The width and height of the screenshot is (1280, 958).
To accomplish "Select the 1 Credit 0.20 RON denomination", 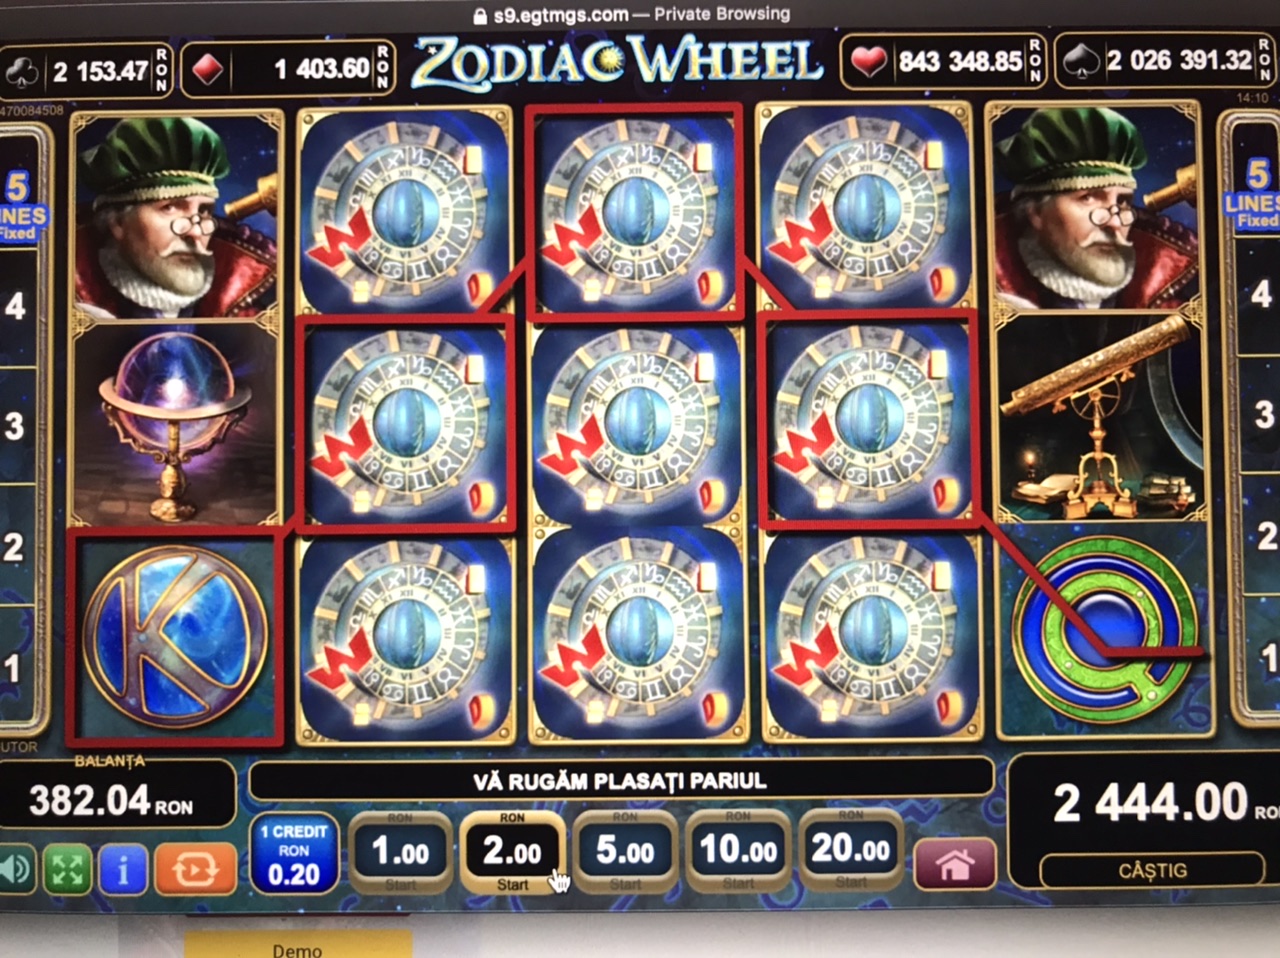I will [x=293, y=856].
